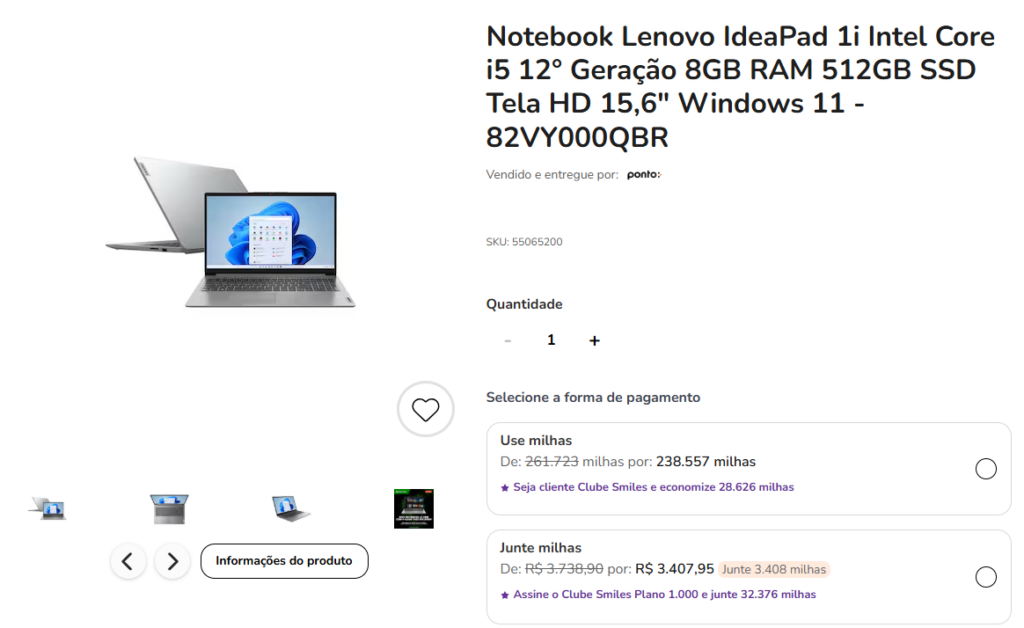Click the 'Junte 3.408 milhas' badge
Screen dimensions: 1024x628
tap(774, 569)
